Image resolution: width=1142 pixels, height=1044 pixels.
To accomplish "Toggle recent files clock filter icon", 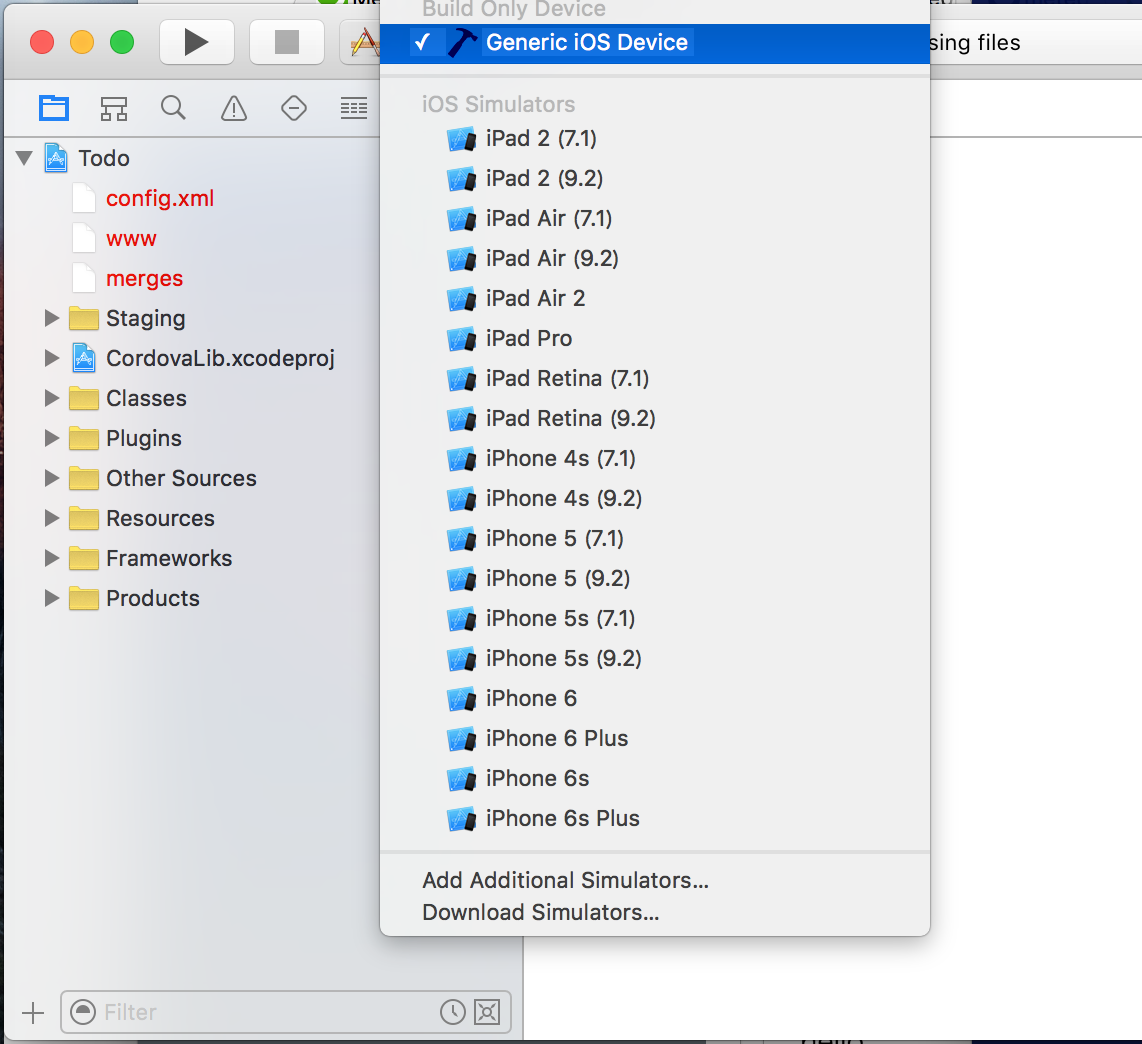I will pyautogui.click(x=452, y=1011).
